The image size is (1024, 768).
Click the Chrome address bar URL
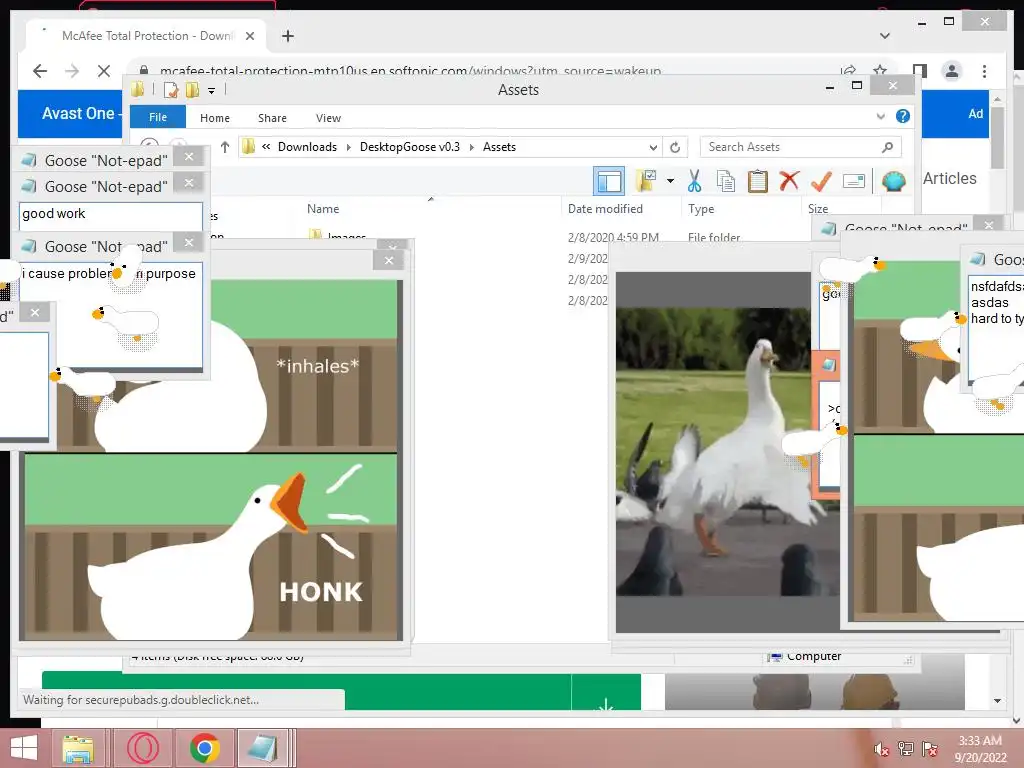(410, 71)
